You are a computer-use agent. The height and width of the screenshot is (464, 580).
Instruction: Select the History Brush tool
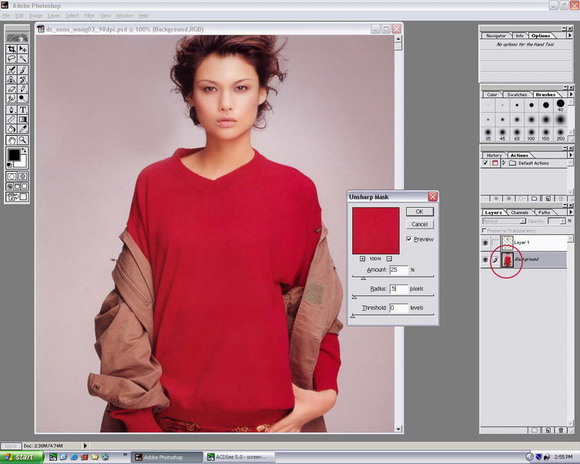23,80
